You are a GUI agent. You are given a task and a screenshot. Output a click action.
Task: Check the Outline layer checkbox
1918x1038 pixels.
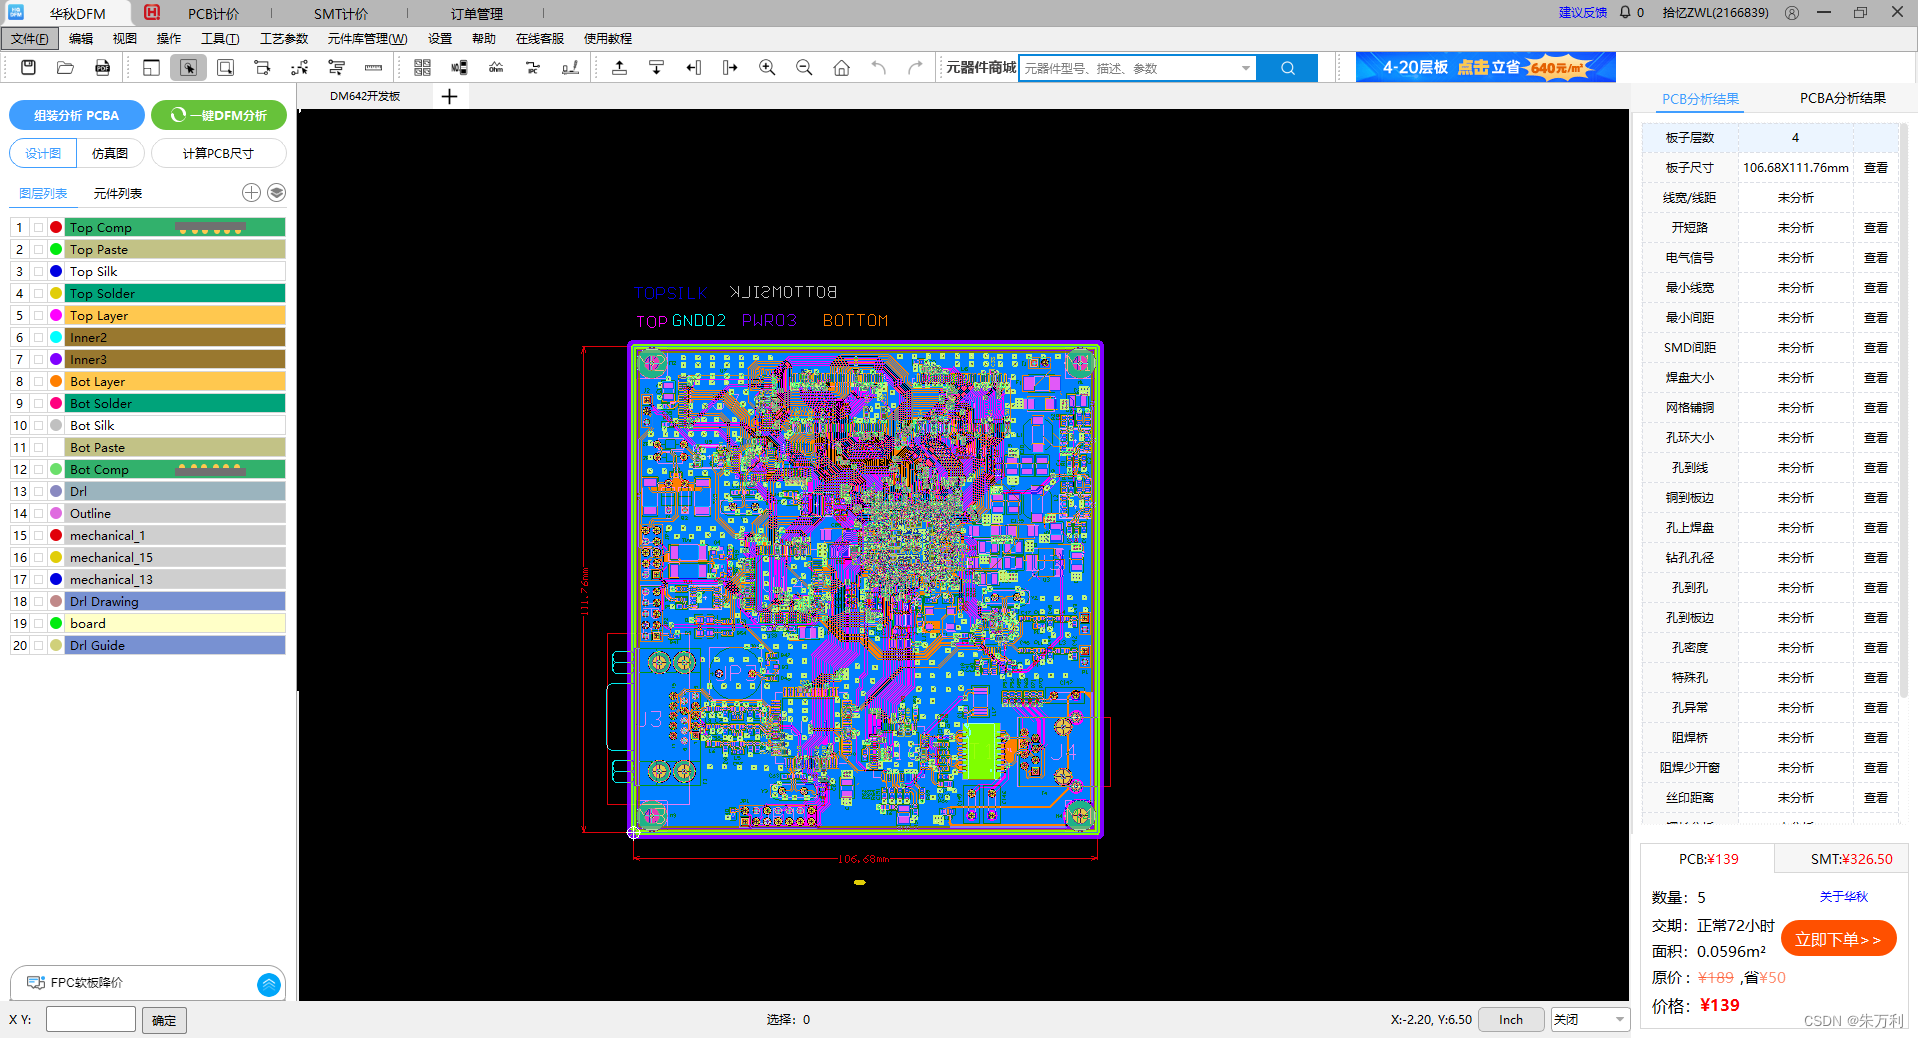point(38,513)
